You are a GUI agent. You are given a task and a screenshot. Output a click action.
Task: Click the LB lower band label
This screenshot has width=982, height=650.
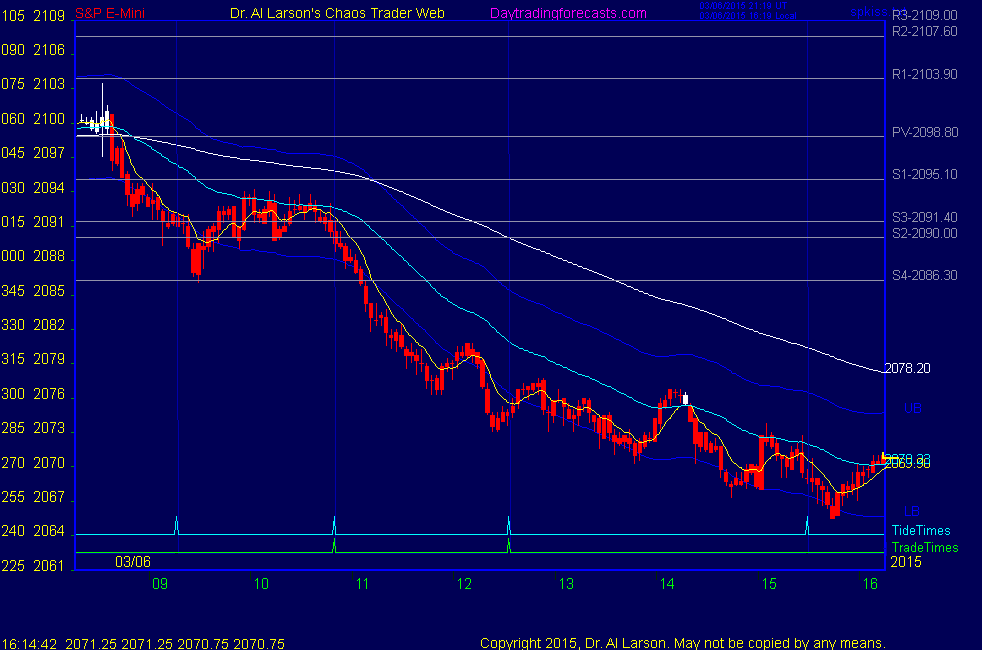click(912, 511)
